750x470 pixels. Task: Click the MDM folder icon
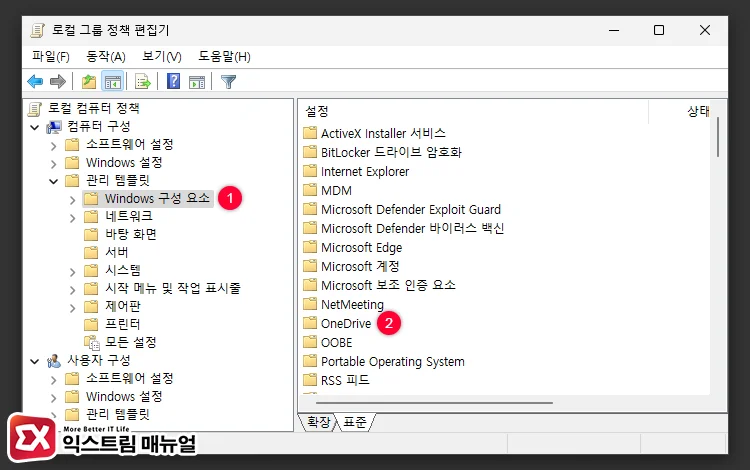tap(310, 190)
